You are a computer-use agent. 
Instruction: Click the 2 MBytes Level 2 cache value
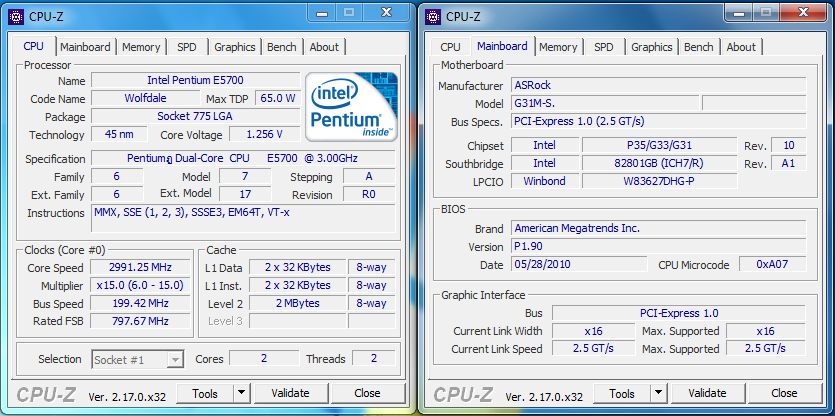(298, 304)
